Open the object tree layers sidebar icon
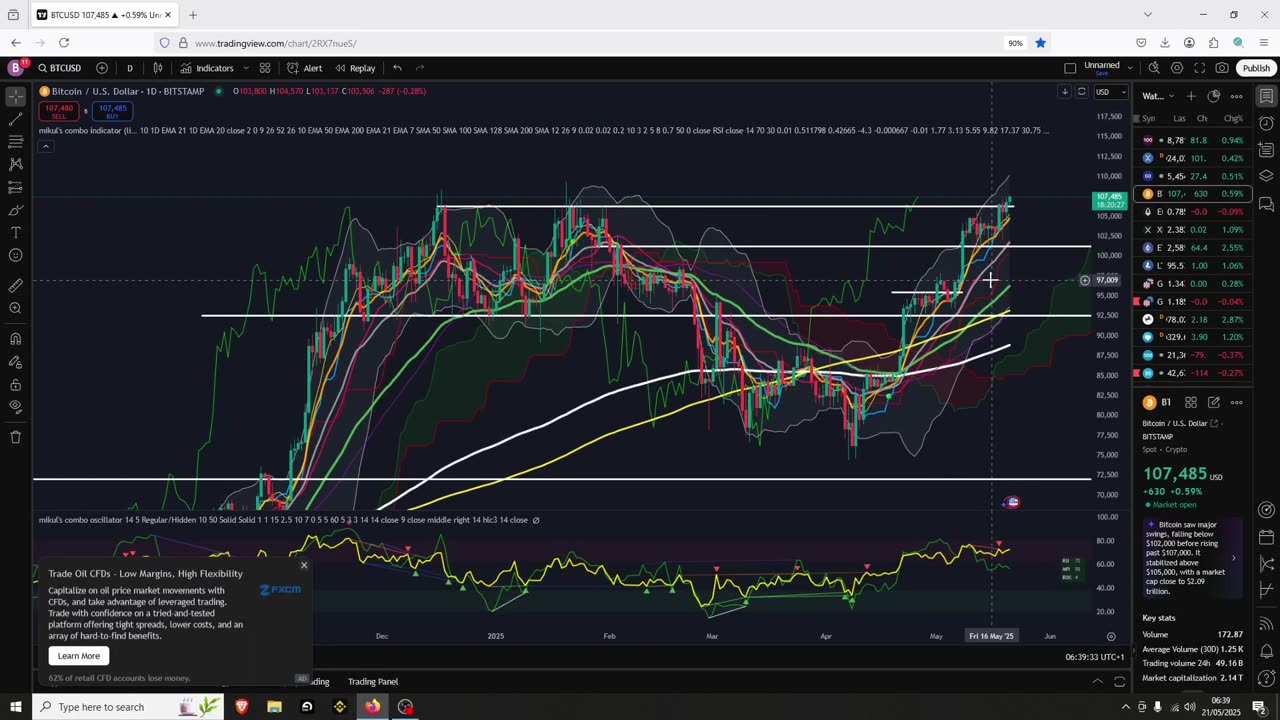 1266,176
